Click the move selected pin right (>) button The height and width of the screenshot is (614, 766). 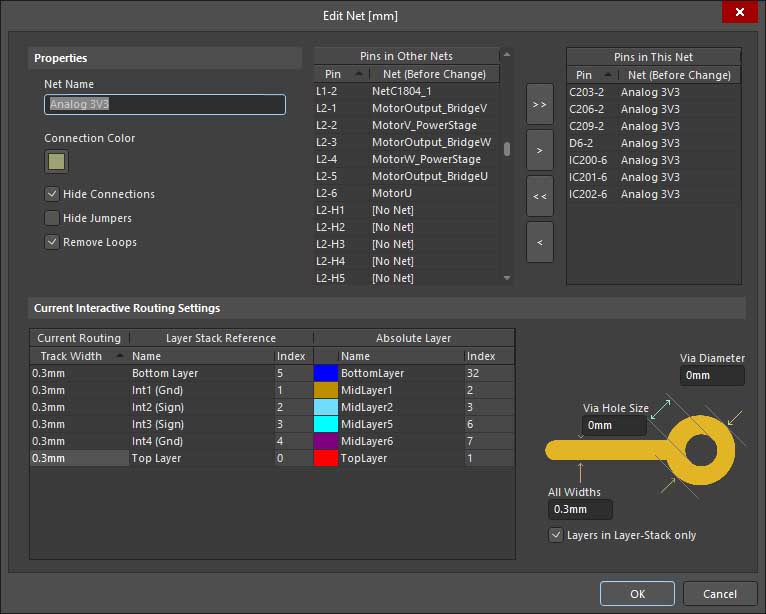point(539,150)
